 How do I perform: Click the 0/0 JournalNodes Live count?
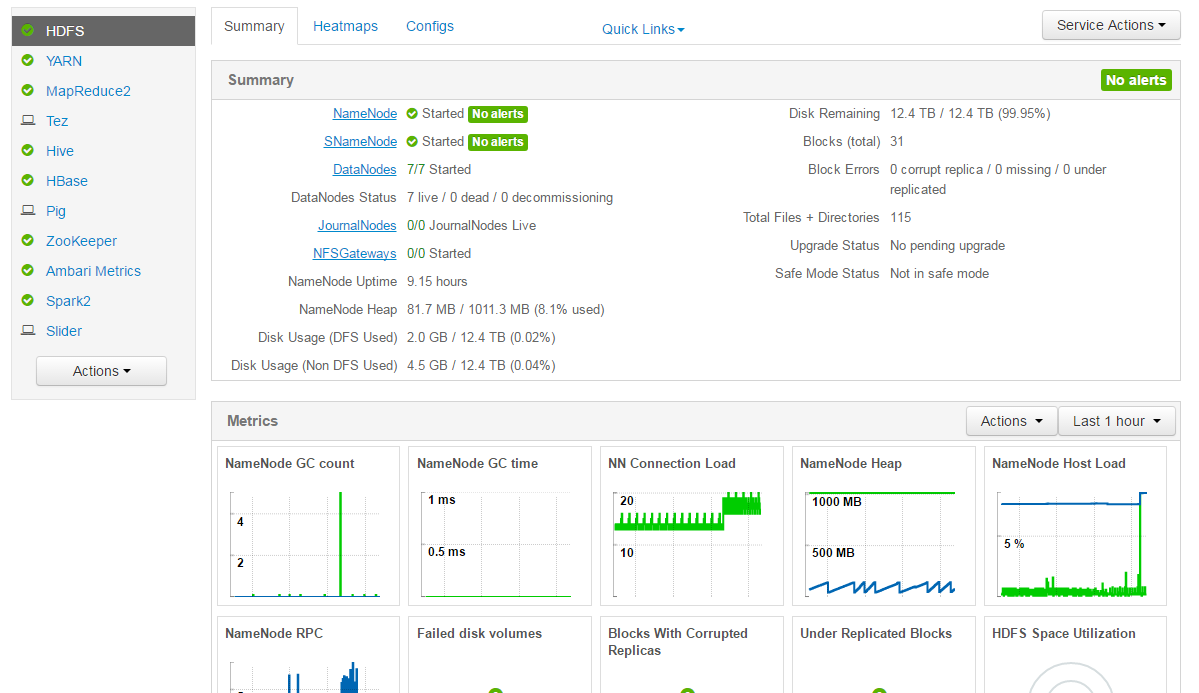pyautogui.click(x=416, y=226)
